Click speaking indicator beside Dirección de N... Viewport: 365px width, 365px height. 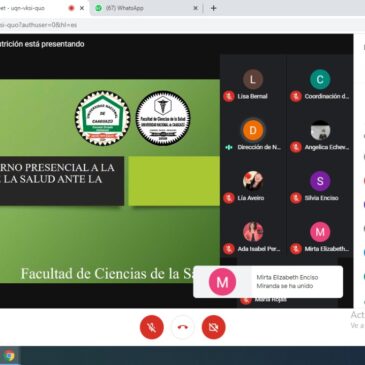[x=229, y=147]
